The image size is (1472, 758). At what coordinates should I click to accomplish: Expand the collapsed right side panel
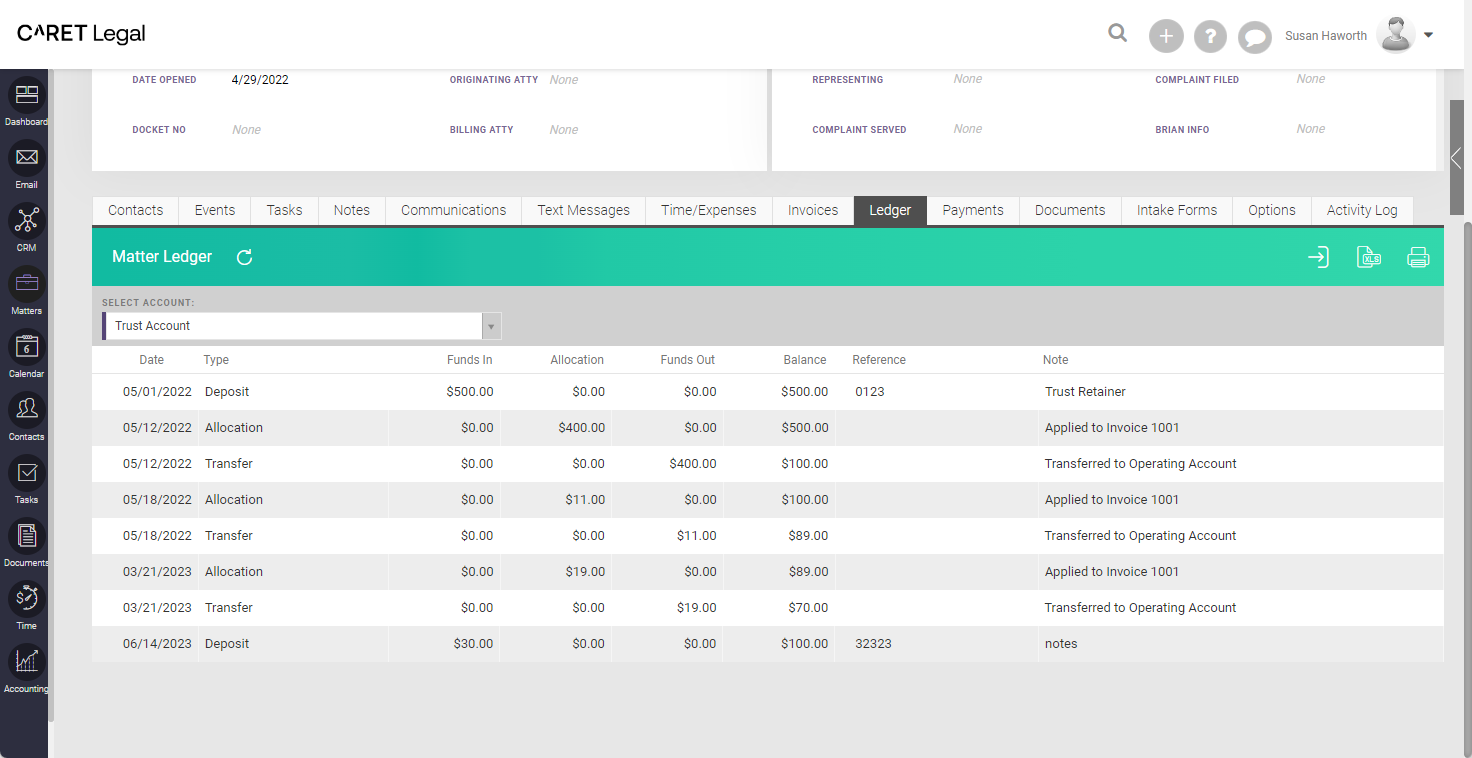click(1457, 158)
